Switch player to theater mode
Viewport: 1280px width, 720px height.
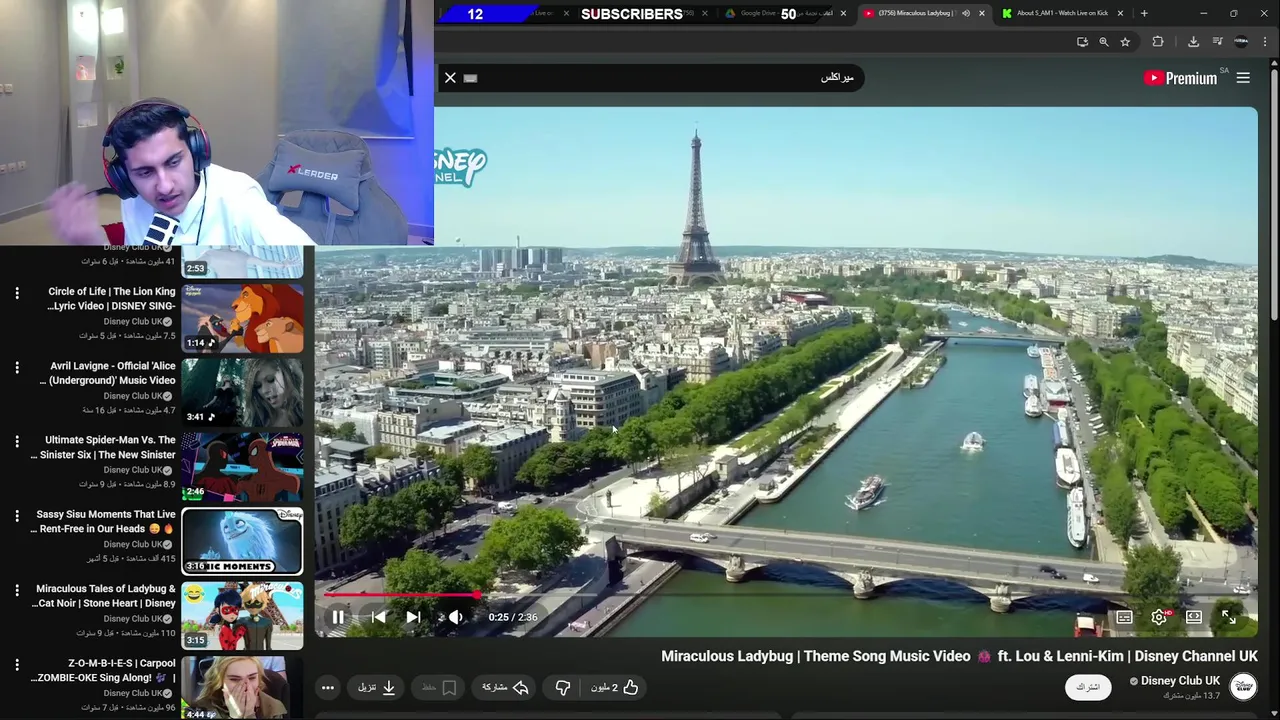tap(1194, 617)
